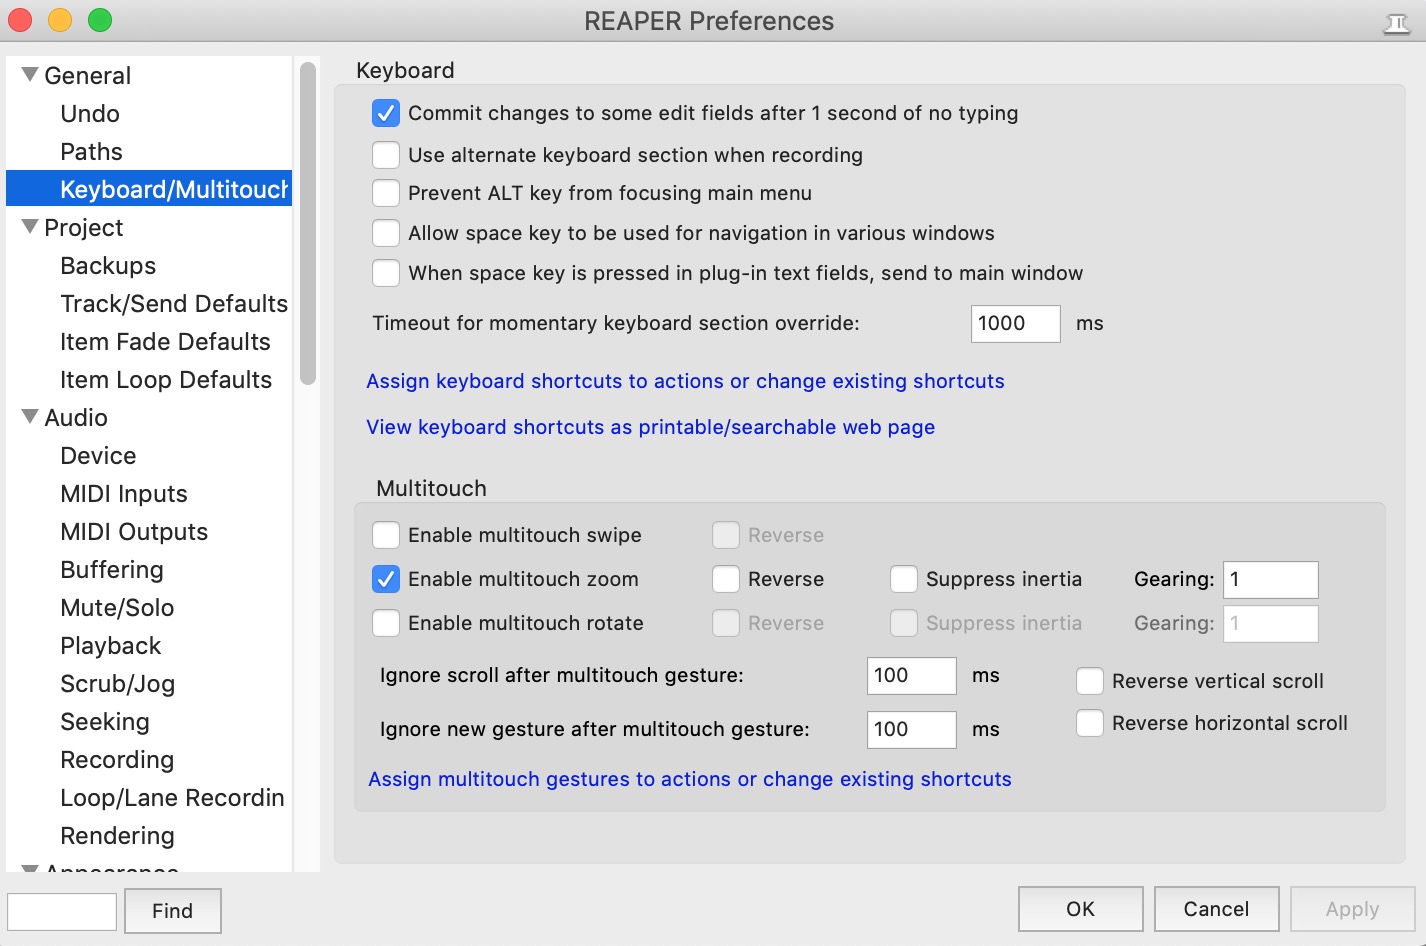Open MIDI Inputs preferences
Screen dimensions: 1426x946
(x=124, y=494)
